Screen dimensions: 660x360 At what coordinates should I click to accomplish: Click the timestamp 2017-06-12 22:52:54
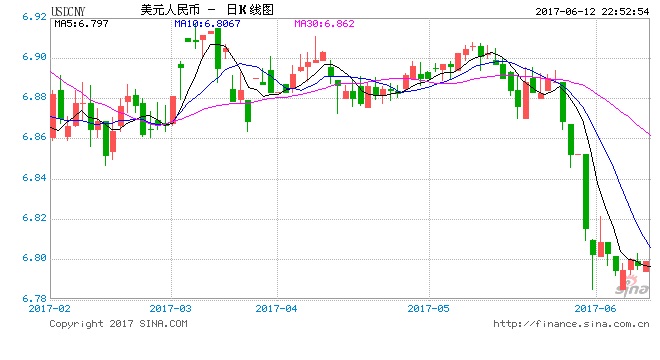pos(592,11)
